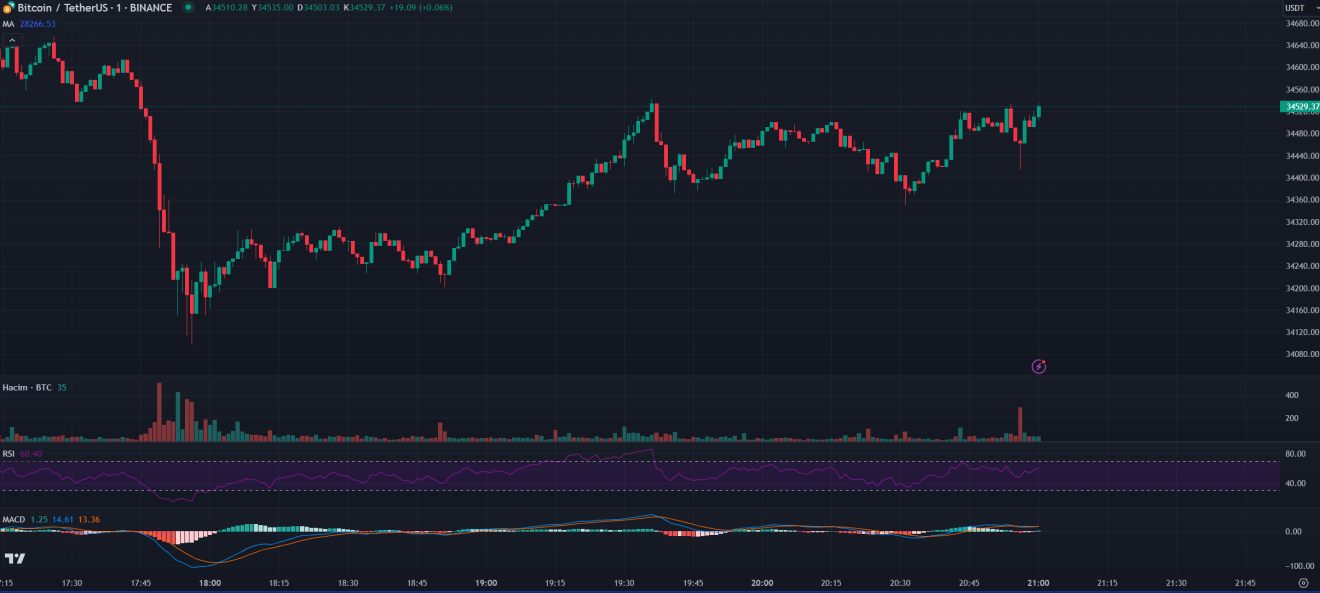The width and height of the screenshot is (1320, 593).
Task: Collapse the indicator legend with the chevron
Action: pos(12,40)
